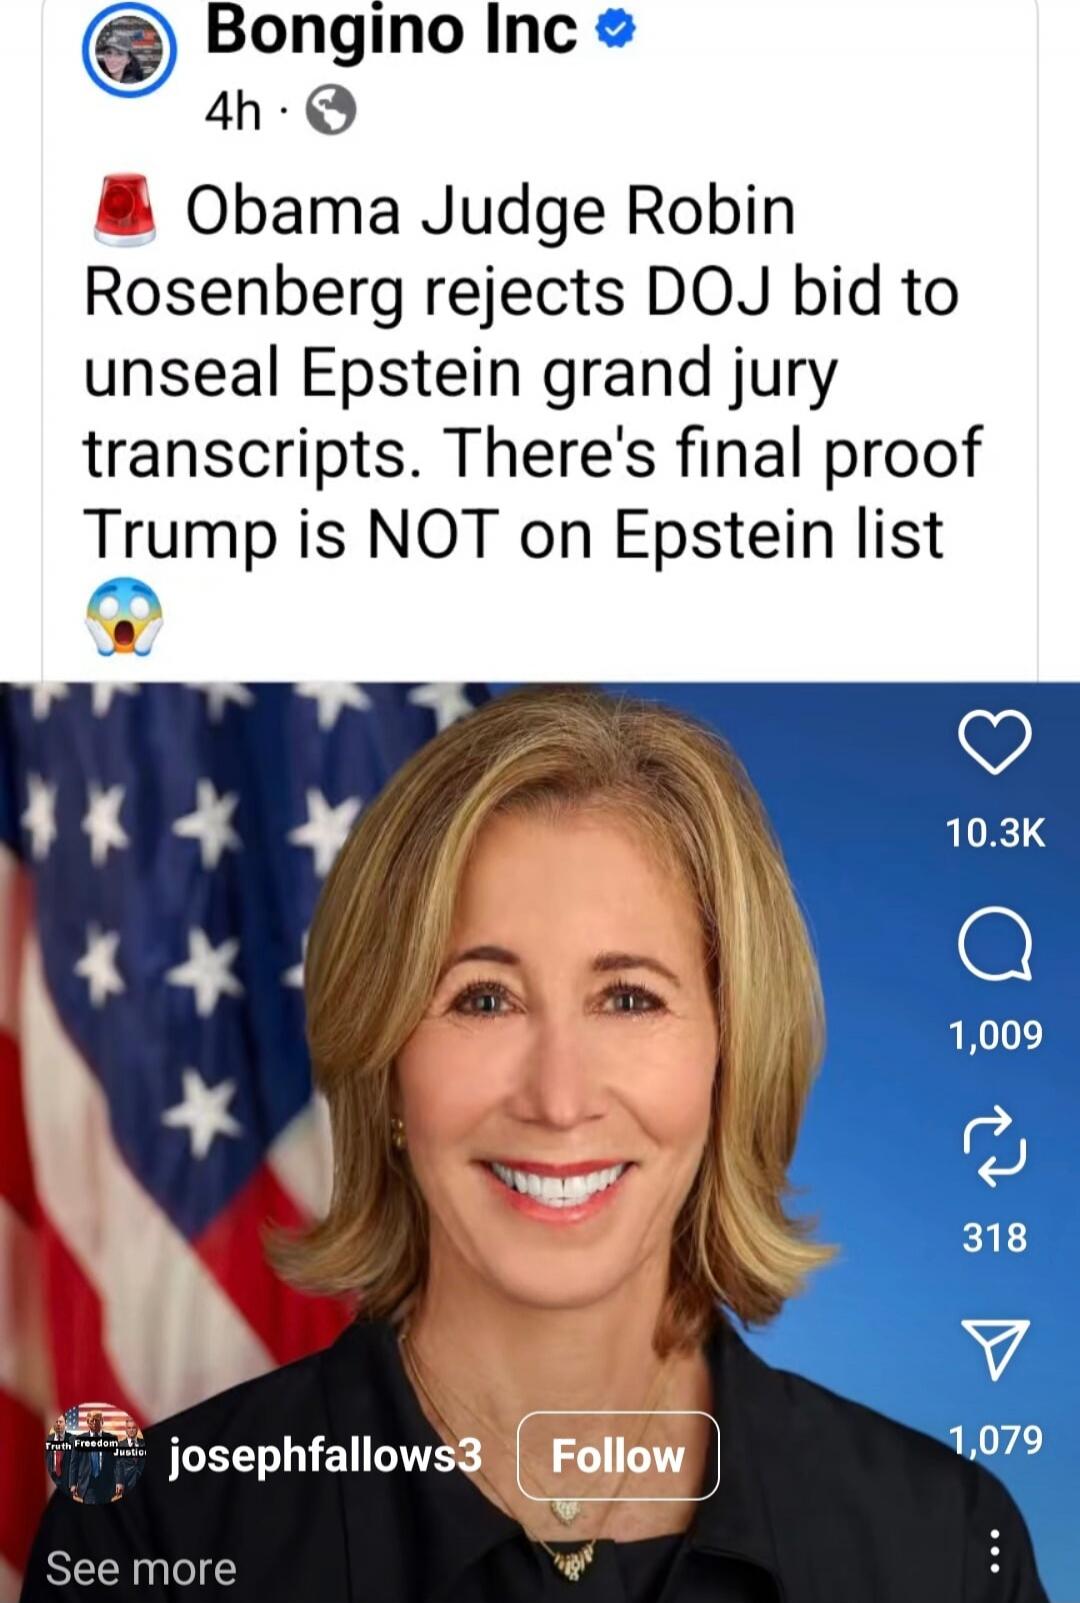
Task: Tap the heart like icon
Action: point(995,742)
